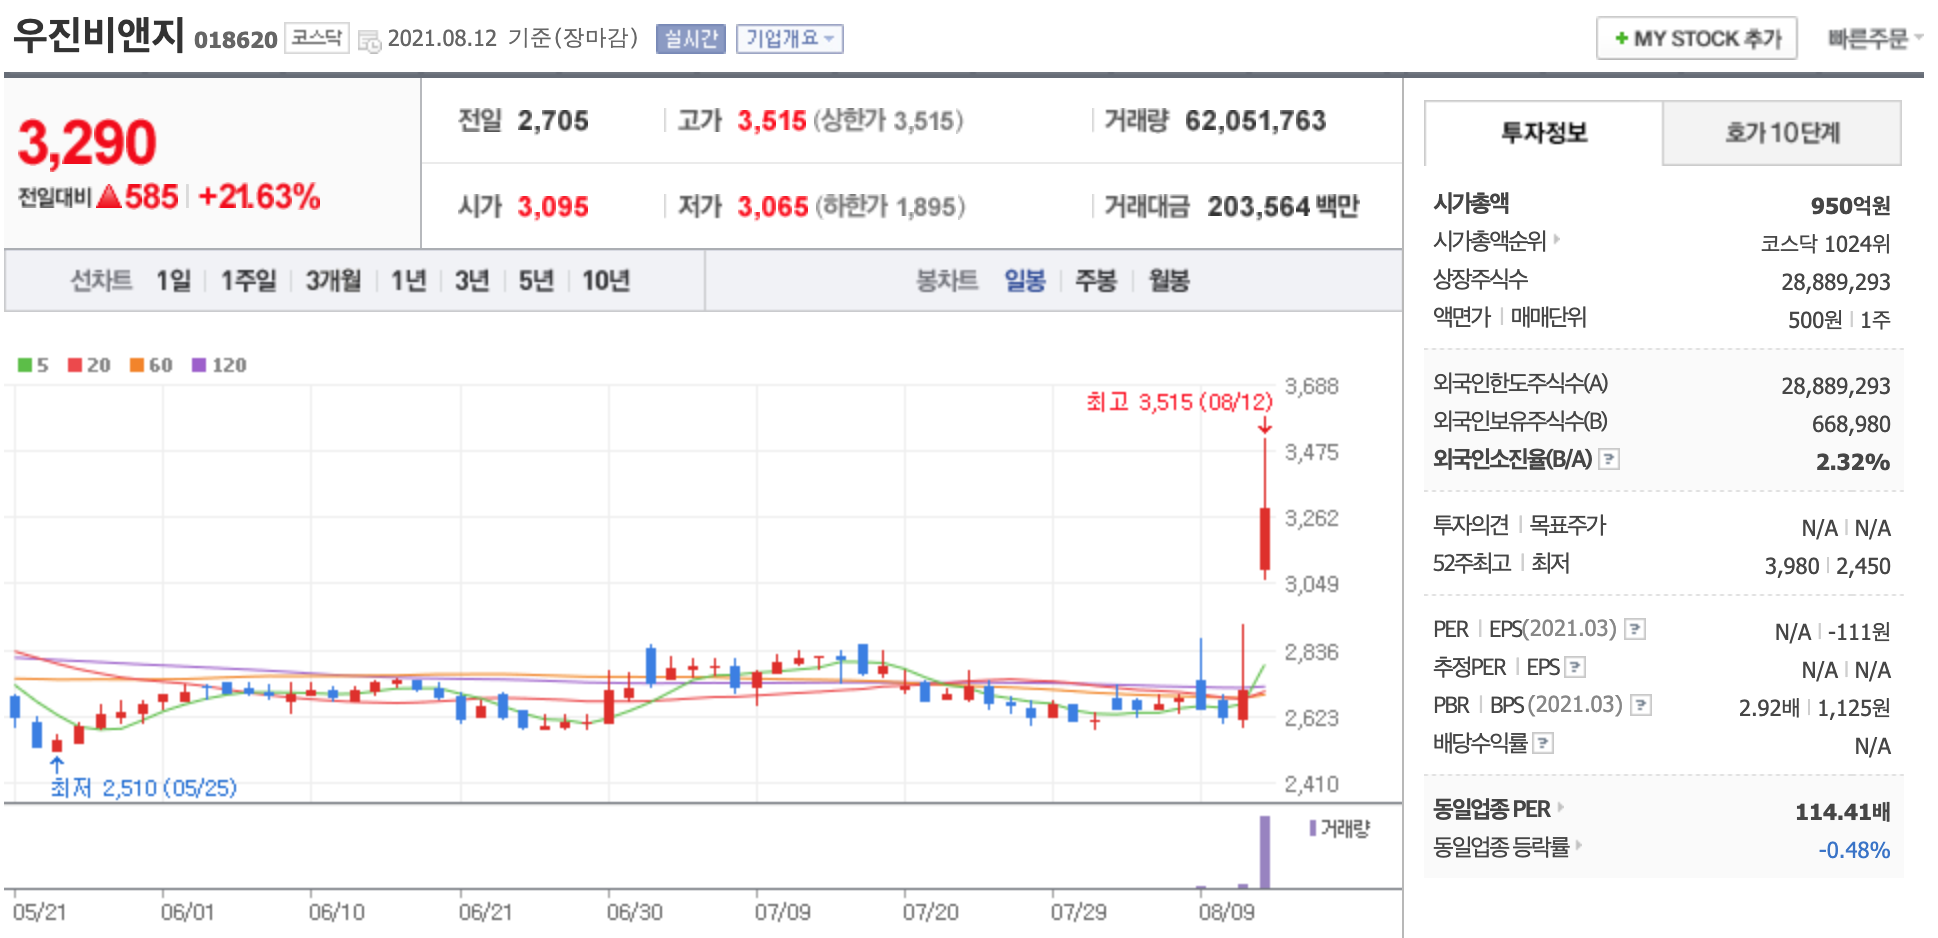Select the 월봉 candle chart
1938x938 pixels.
pyautogui.click(x=1169, y=281)
